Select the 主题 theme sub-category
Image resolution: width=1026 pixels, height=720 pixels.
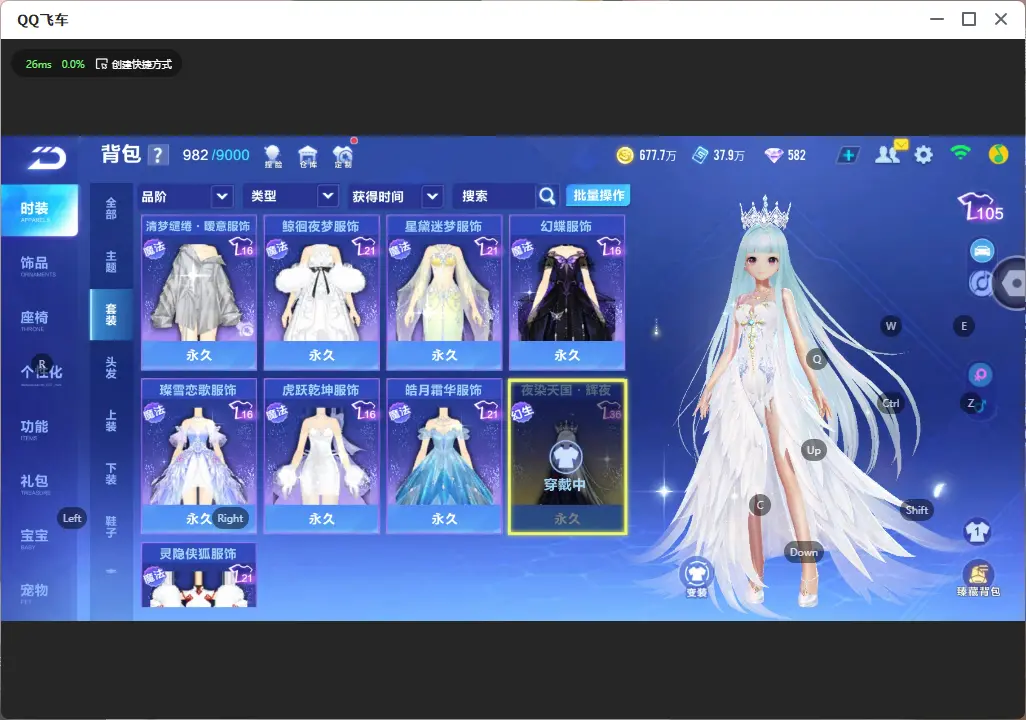[111, 261]
